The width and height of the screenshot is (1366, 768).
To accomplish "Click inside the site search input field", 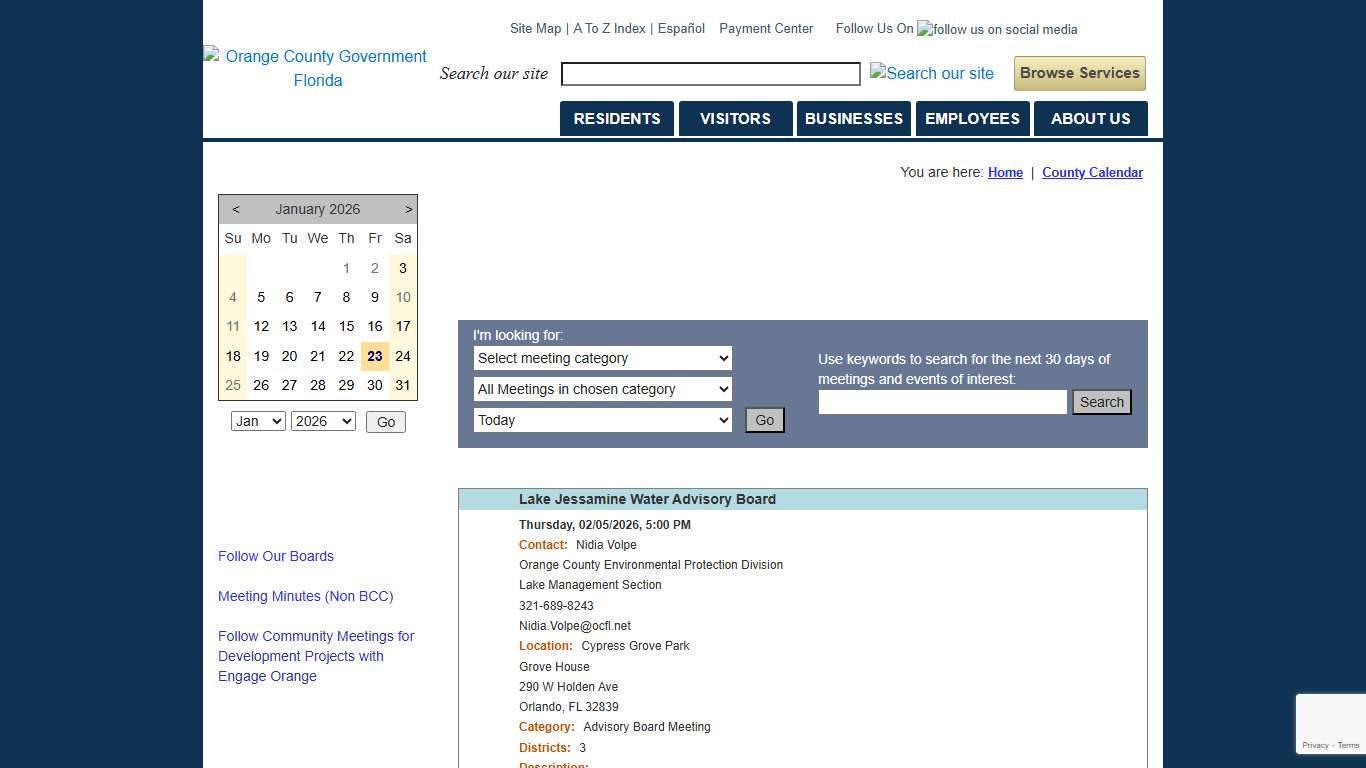I will (710, 73).
